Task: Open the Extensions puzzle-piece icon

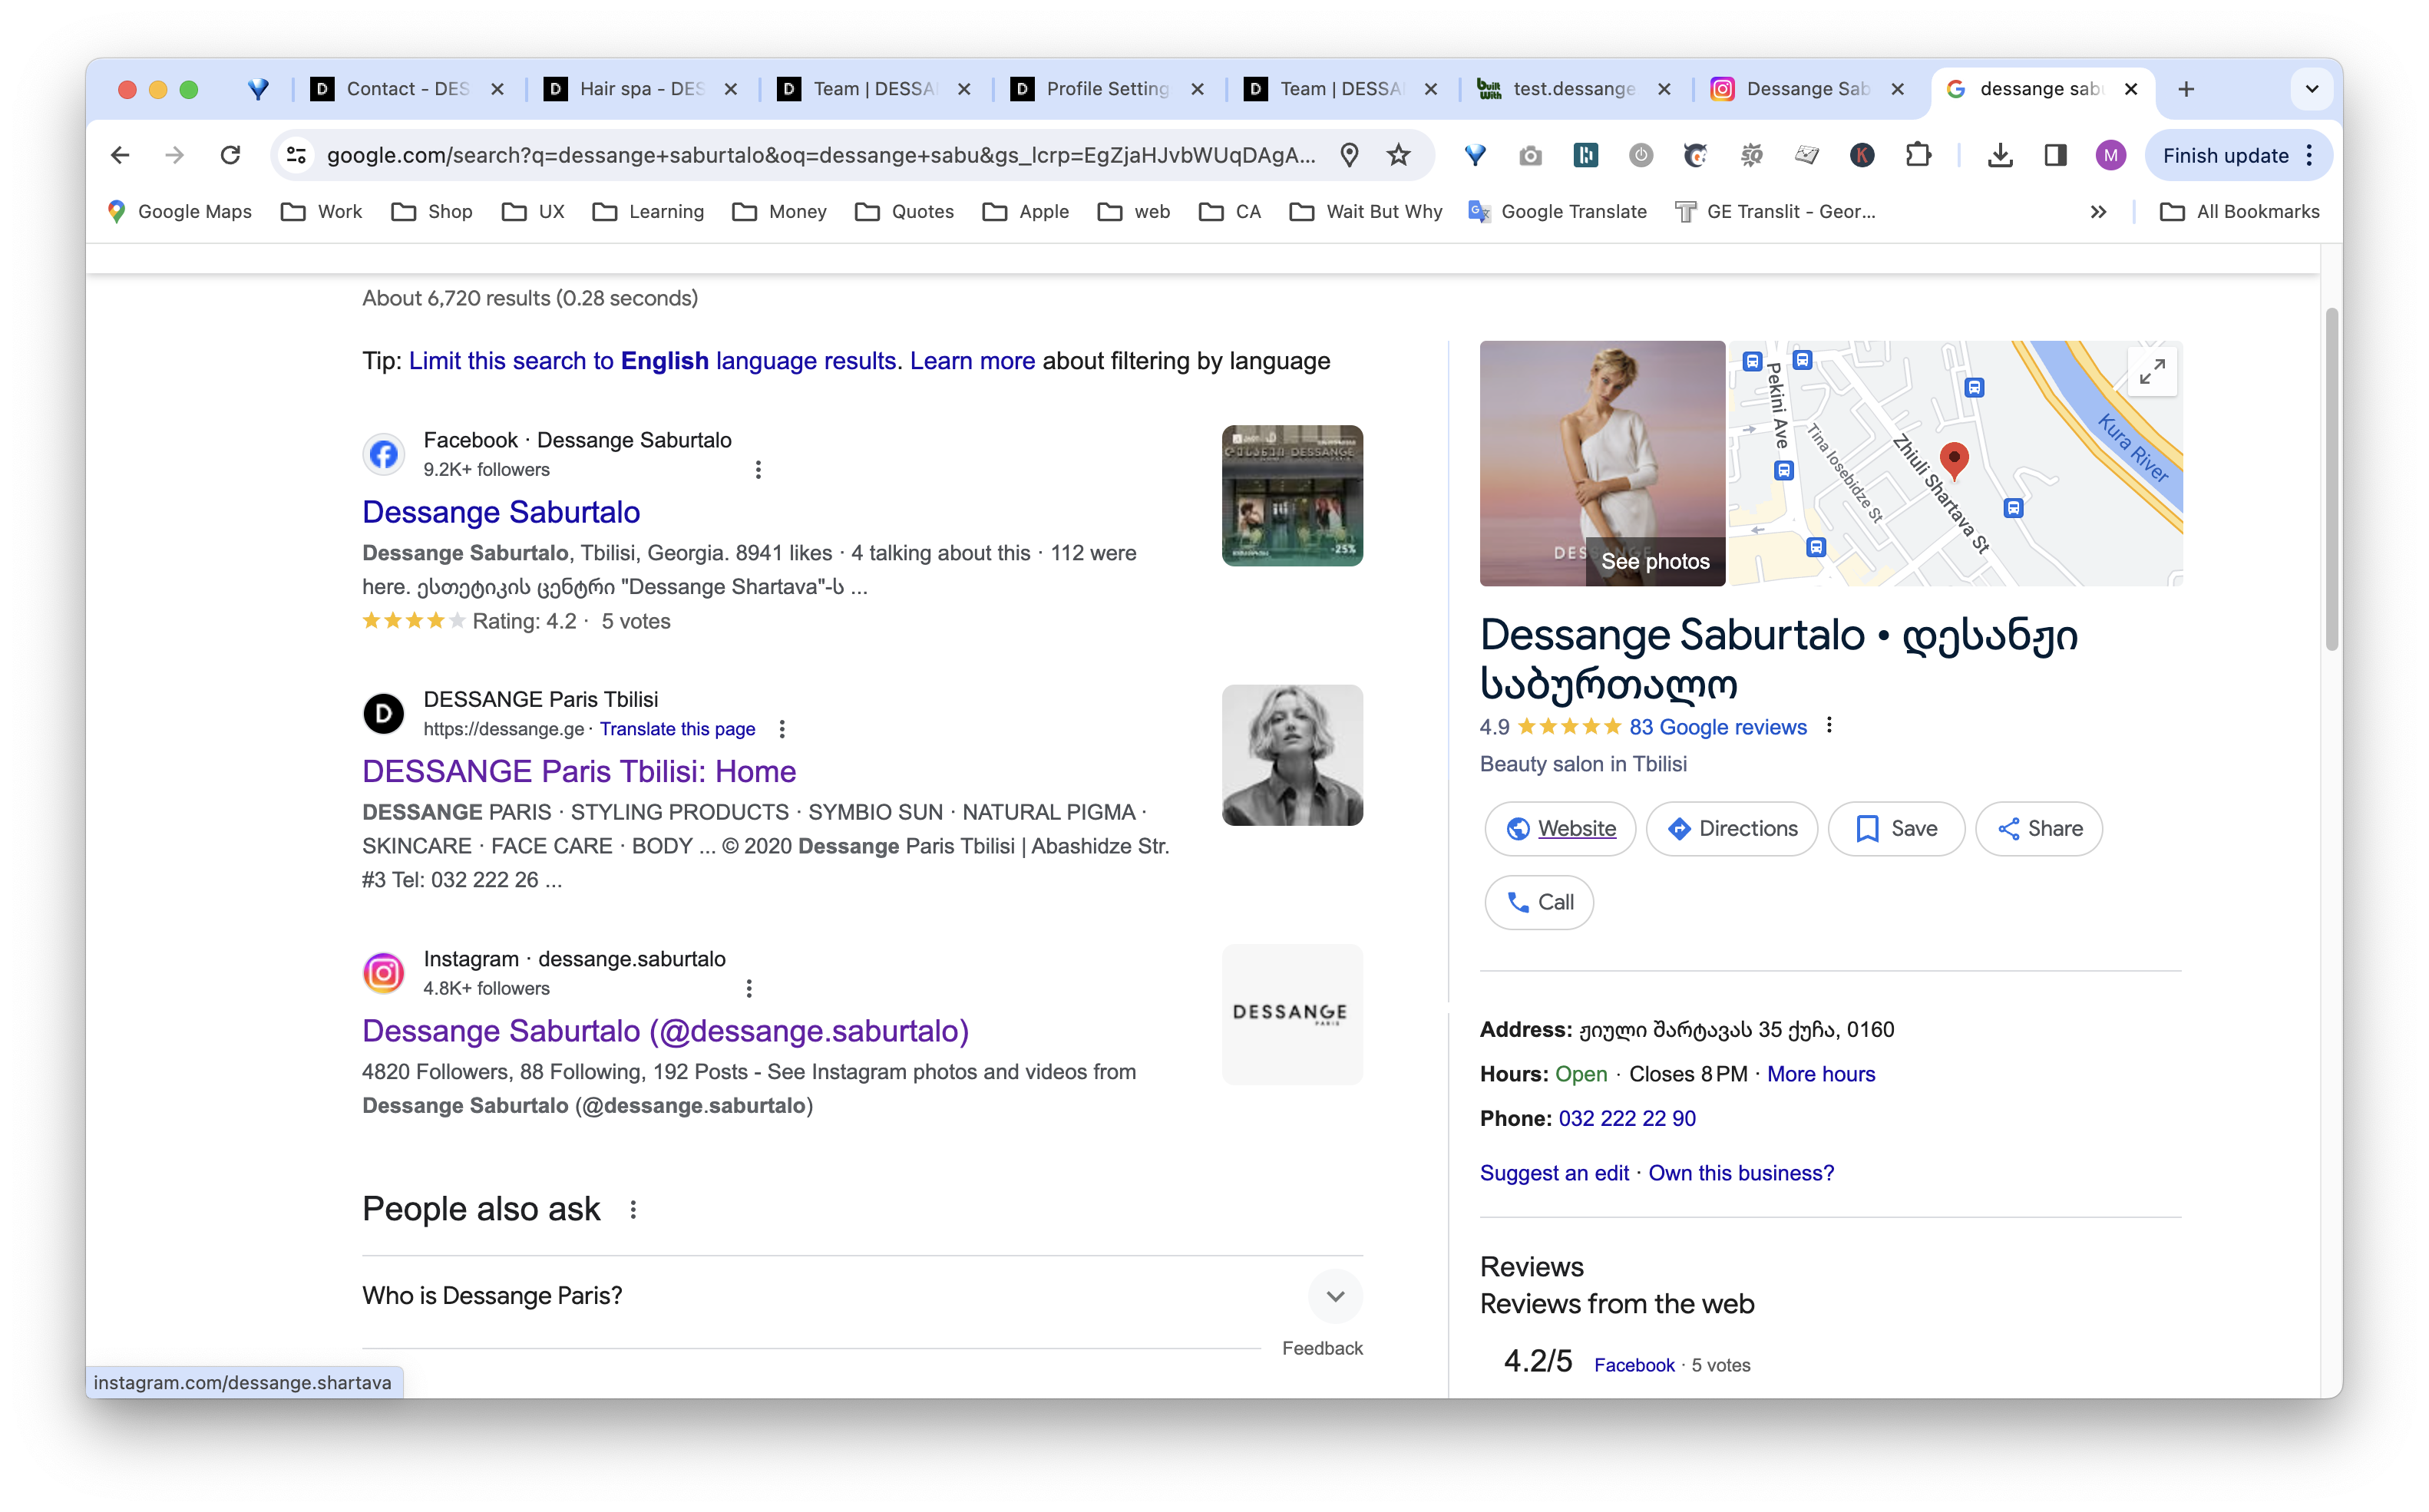Action: pyautogui.click(x=1919, y=155)
